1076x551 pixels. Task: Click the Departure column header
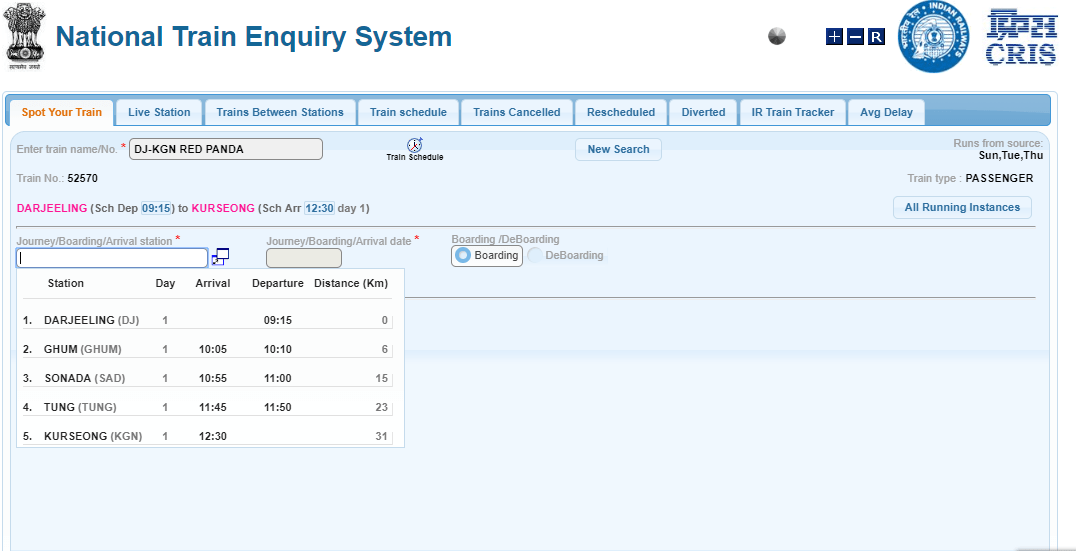278,283
